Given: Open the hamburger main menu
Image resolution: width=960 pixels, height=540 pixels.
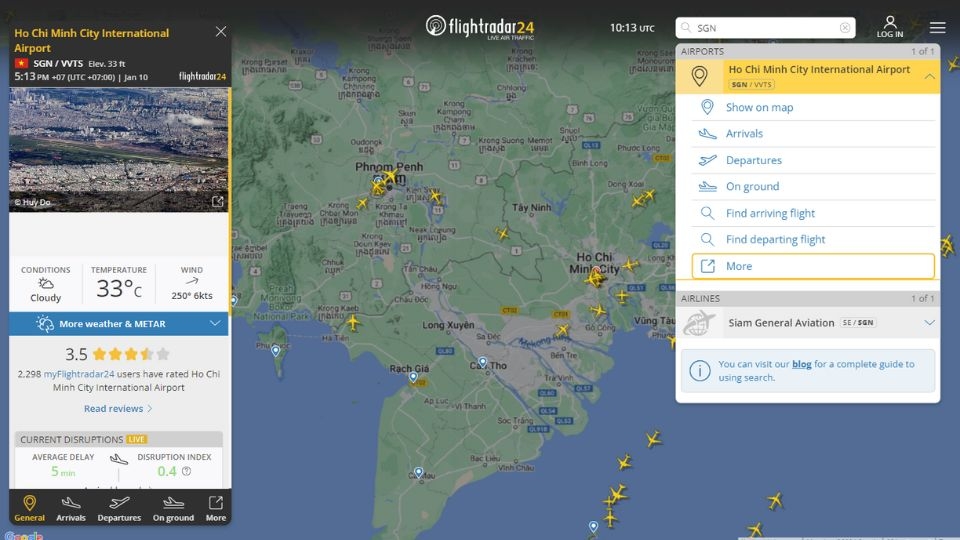Looking at the screenshot, I should [937, 28].
